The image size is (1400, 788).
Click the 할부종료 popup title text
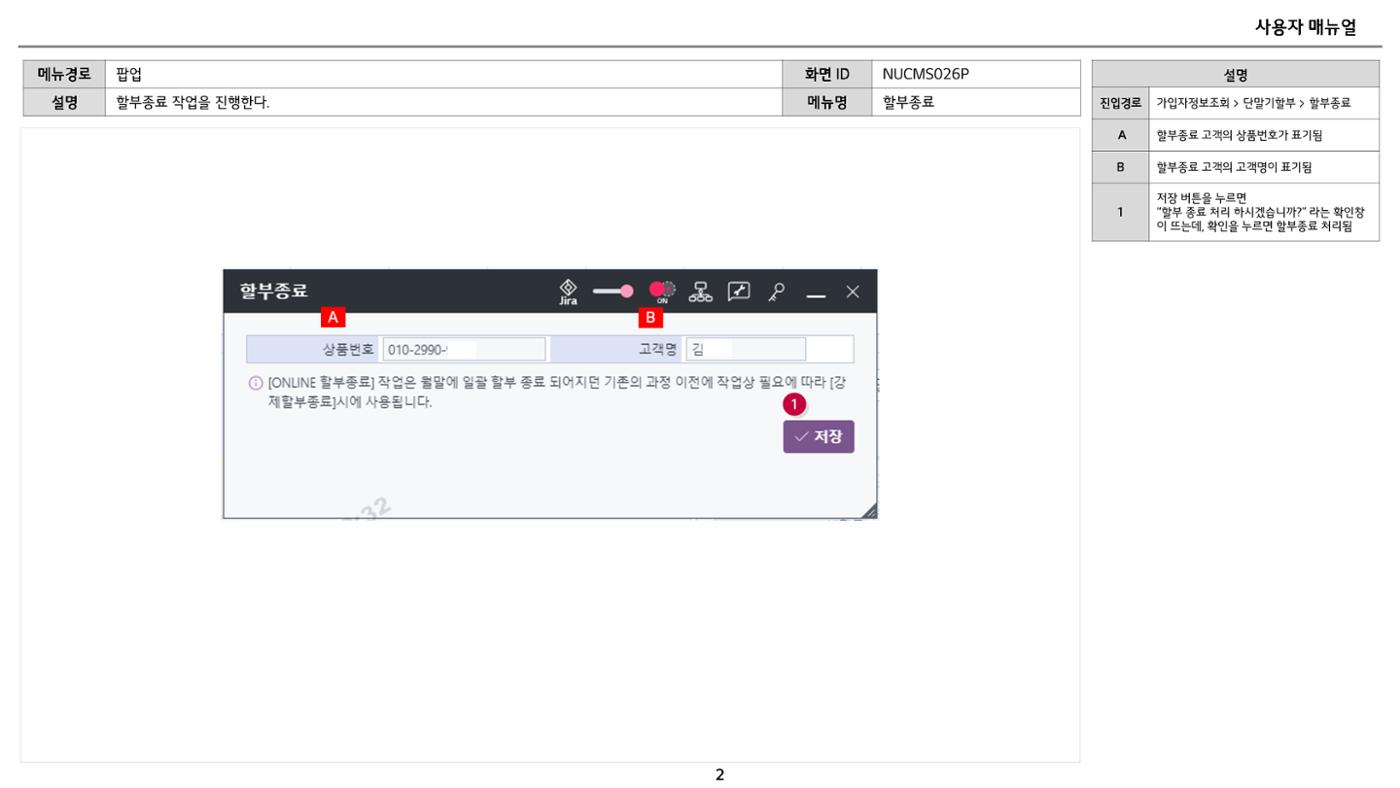[273, 291]
